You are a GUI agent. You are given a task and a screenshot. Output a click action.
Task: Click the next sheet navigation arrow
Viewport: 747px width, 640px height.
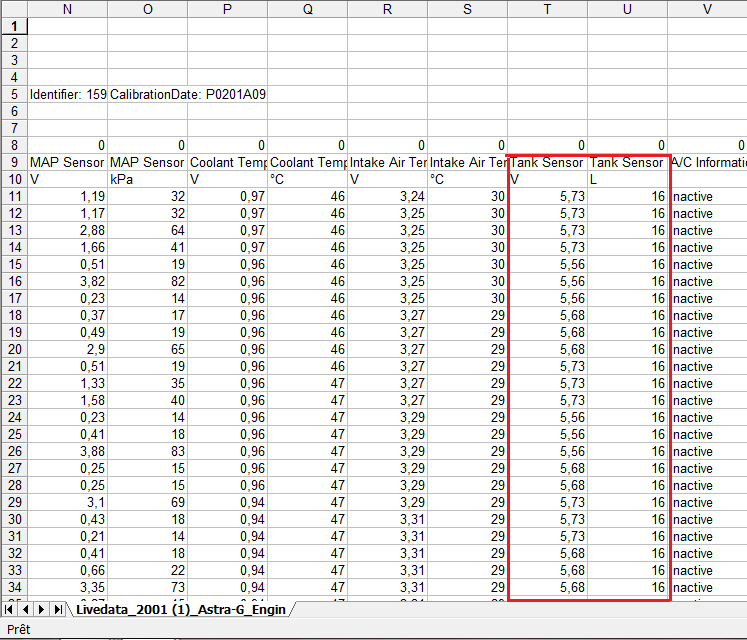(x=43, y=608)
